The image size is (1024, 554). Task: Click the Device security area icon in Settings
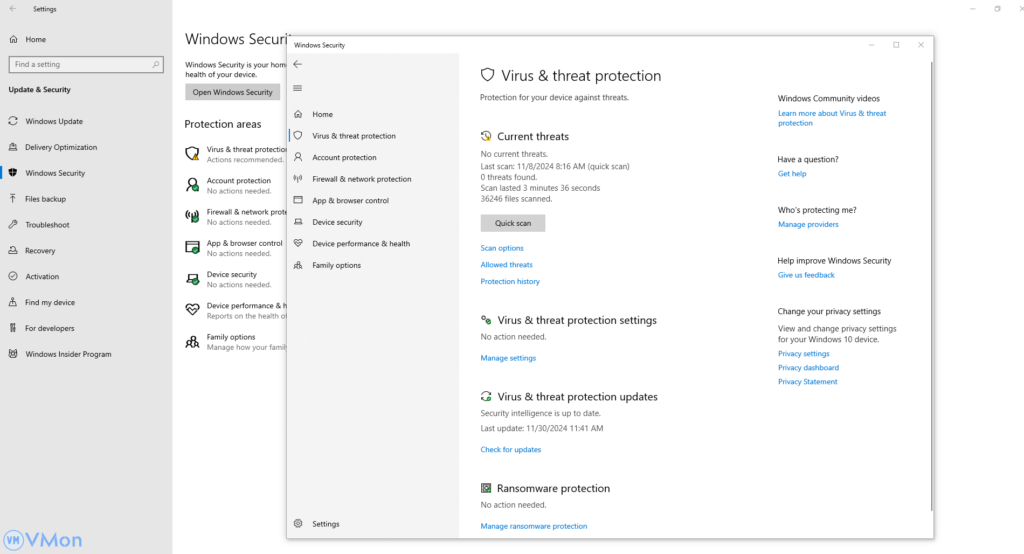pyautogui.click(x=193, y=279)
